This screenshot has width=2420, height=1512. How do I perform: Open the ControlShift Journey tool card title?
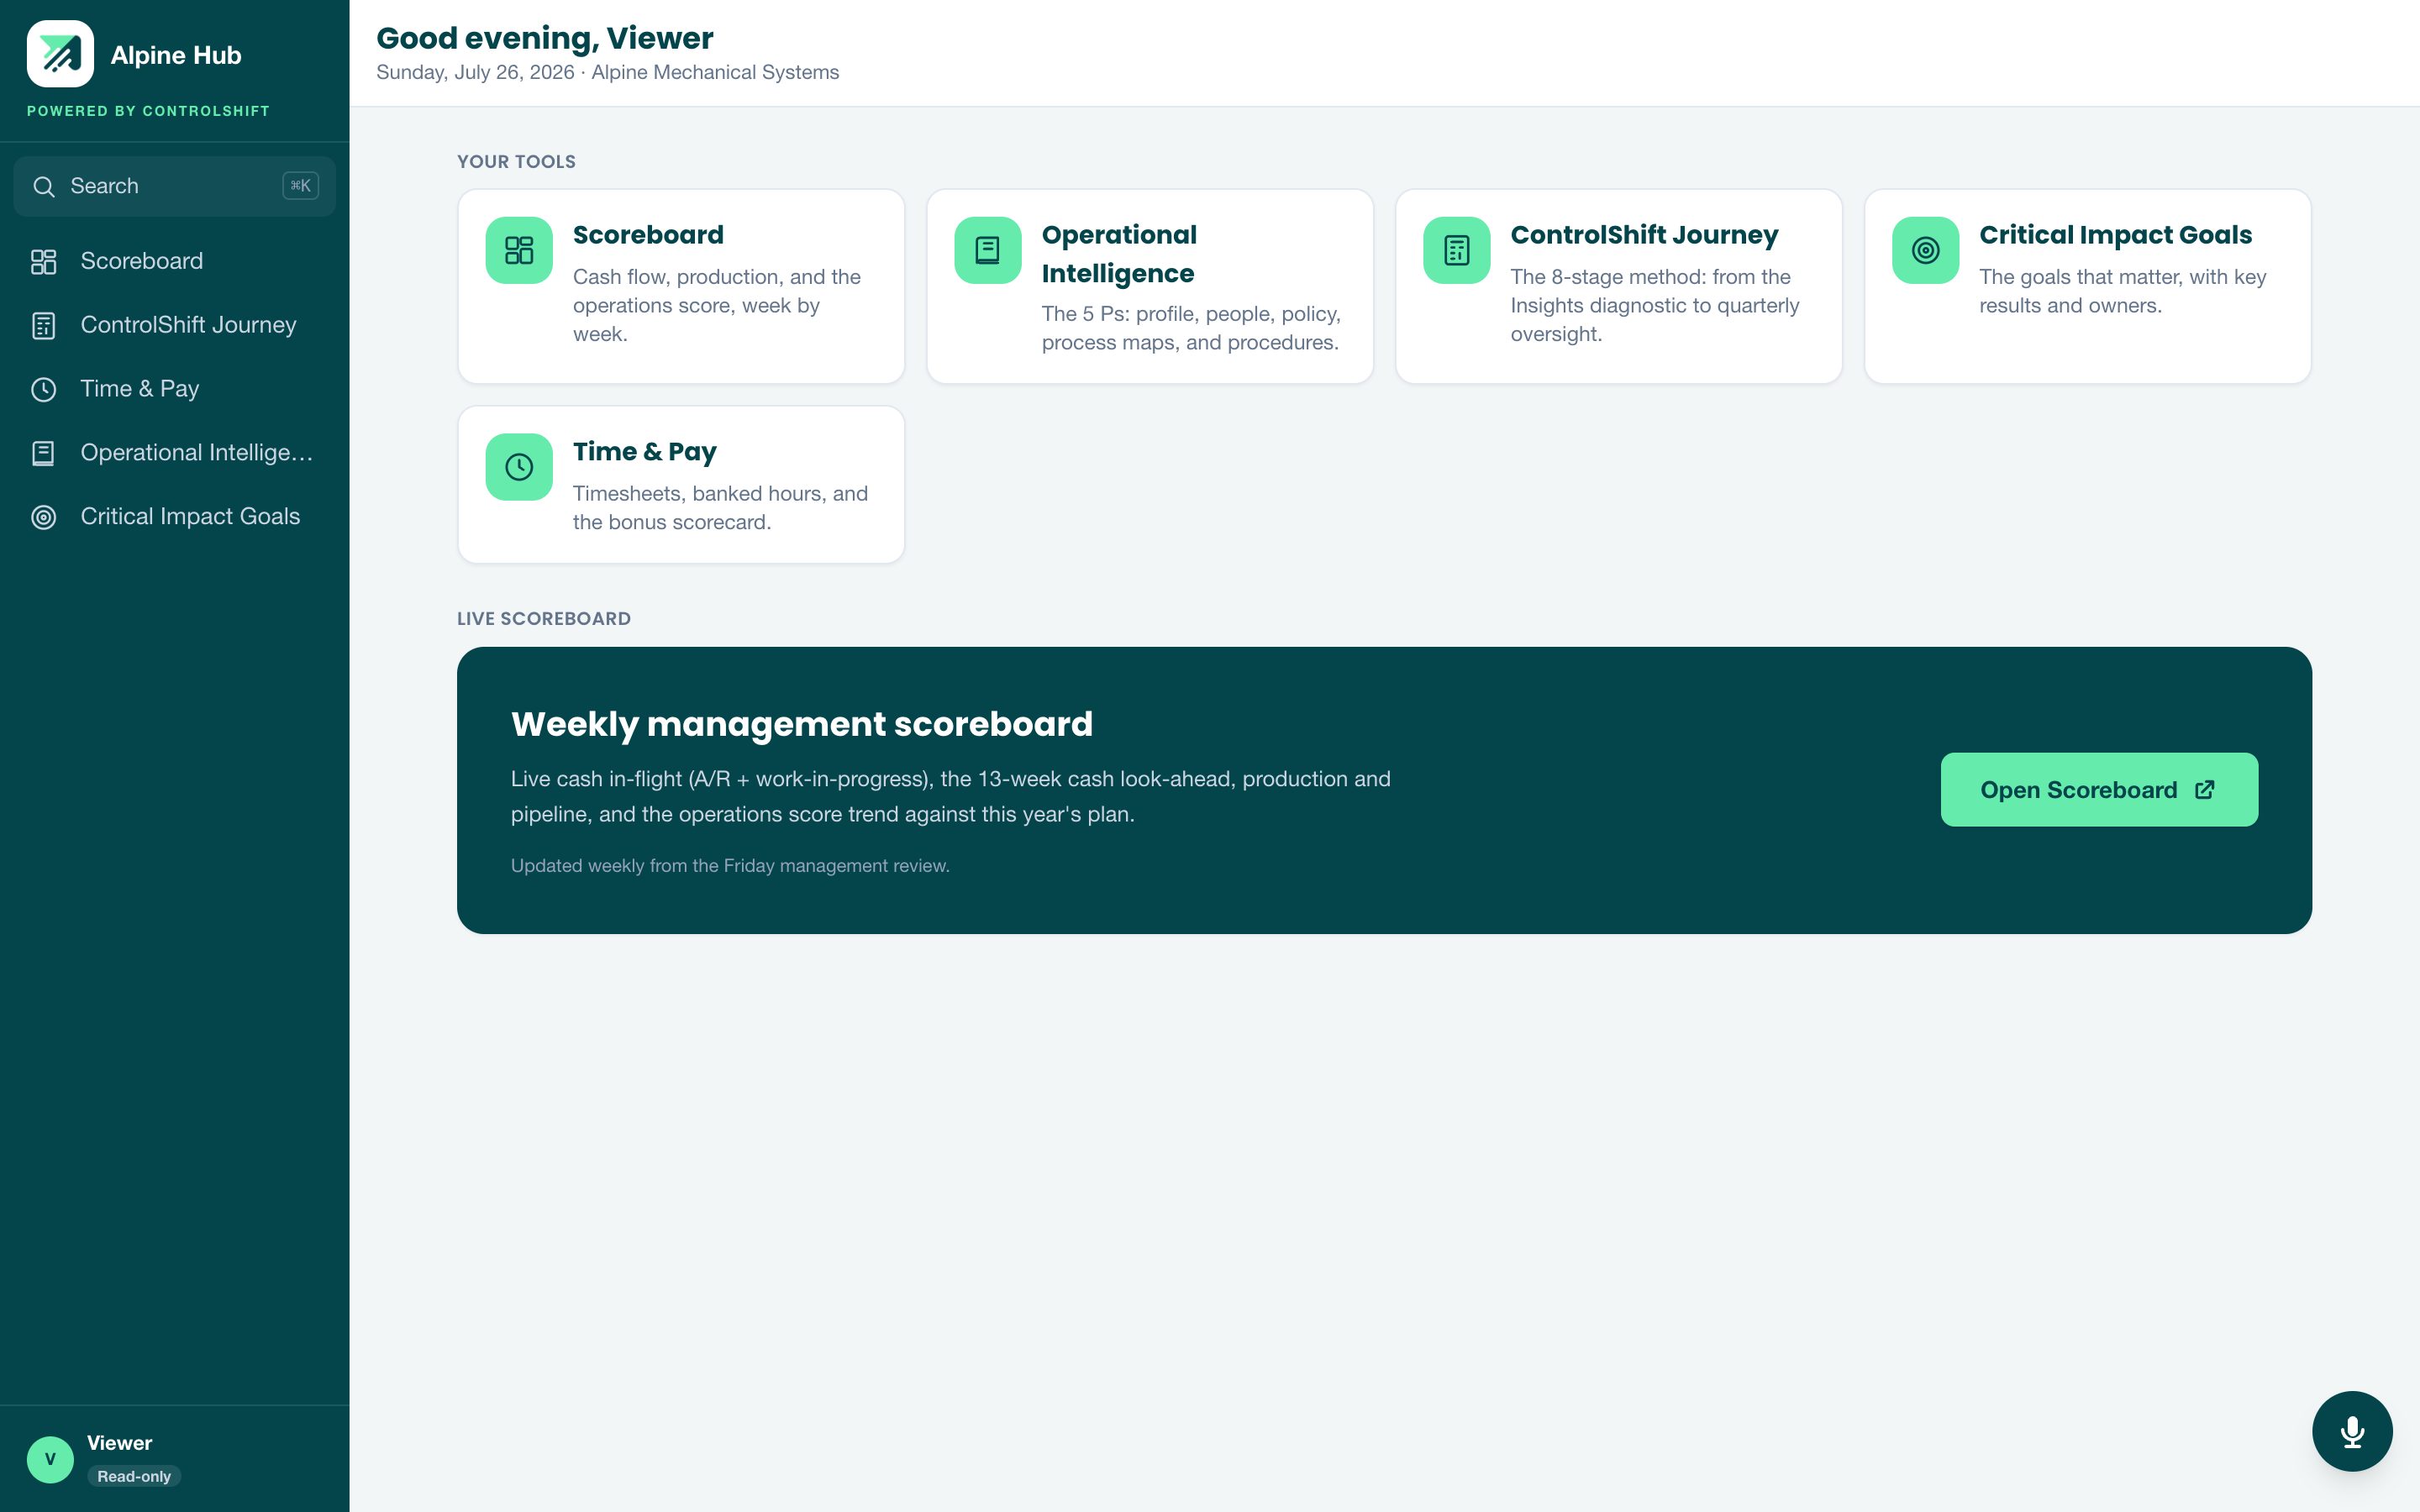pyautogui.click(x=1644, y=235)
